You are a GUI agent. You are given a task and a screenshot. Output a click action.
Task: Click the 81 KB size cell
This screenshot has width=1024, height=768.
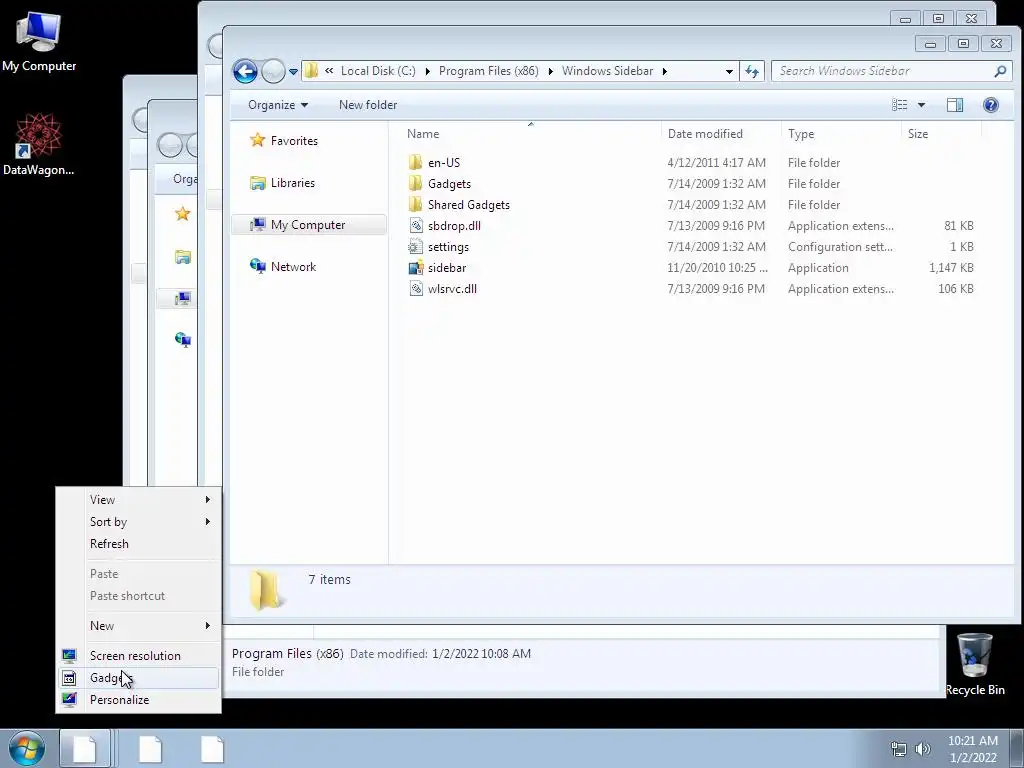[959, 225]
